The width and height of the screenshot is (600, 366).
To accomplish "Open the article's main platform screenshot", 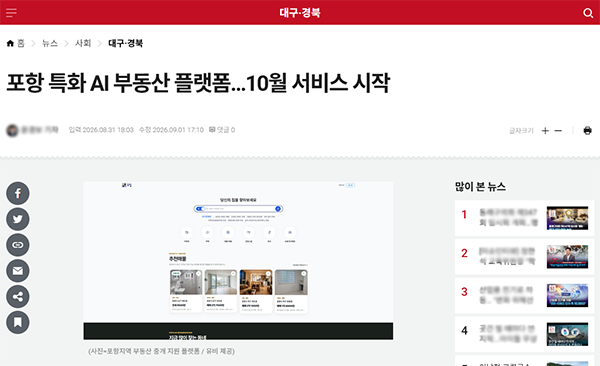I will pos(238,261).
